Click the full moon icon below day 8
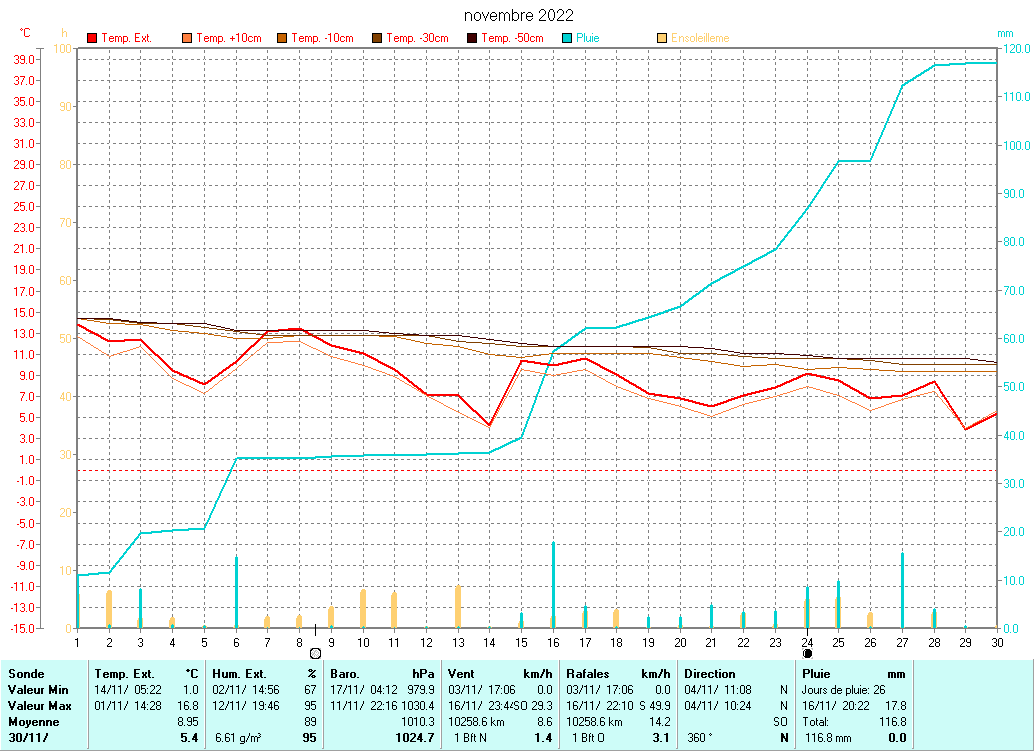The width and height of the screenshot is (1034, 751). (315, 652)
